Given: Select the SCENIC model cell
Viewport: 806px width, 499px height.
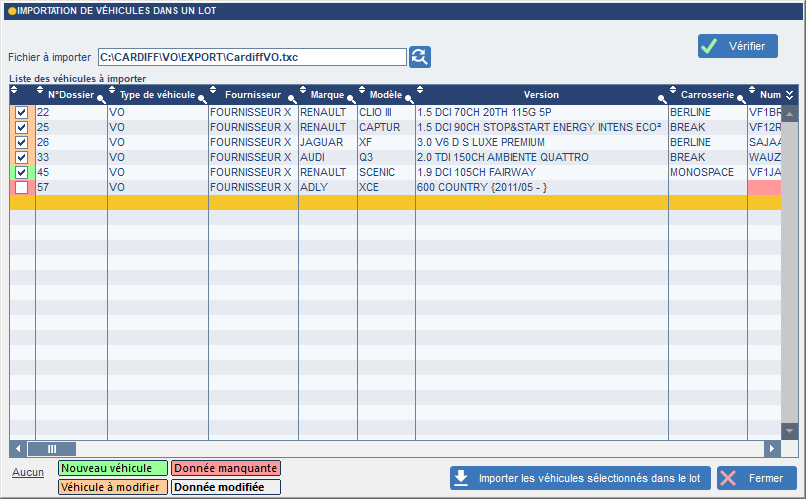Looking at the screenshot, I should 386,172.
